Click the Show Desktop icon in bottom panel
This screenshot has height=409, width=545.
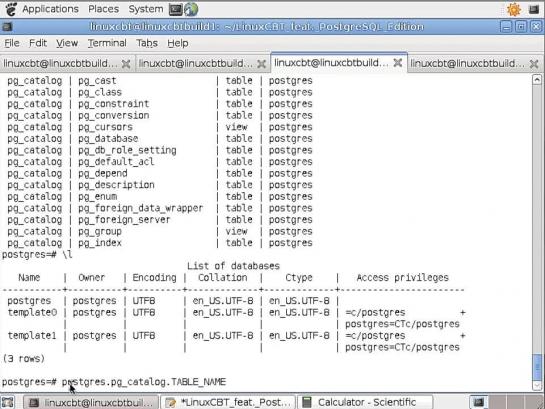8,402
